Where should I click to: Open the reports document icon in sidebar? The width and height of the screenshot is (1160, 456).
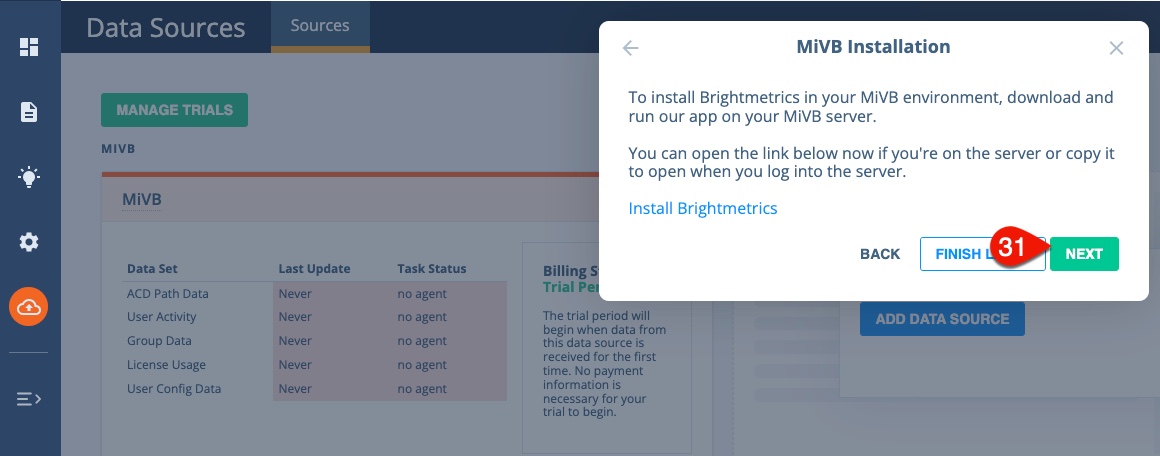click(x=29, y=112)
